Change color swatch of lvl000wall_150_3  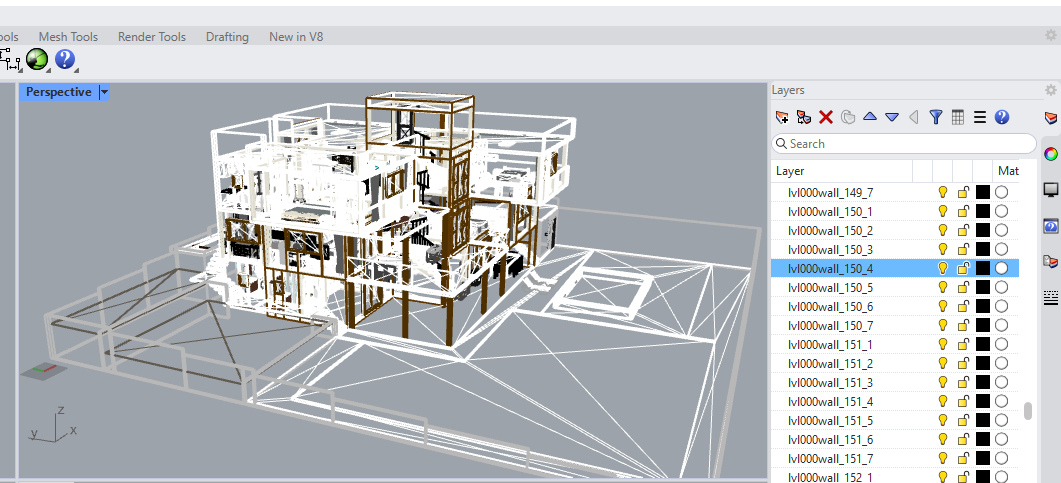[983, 250]
